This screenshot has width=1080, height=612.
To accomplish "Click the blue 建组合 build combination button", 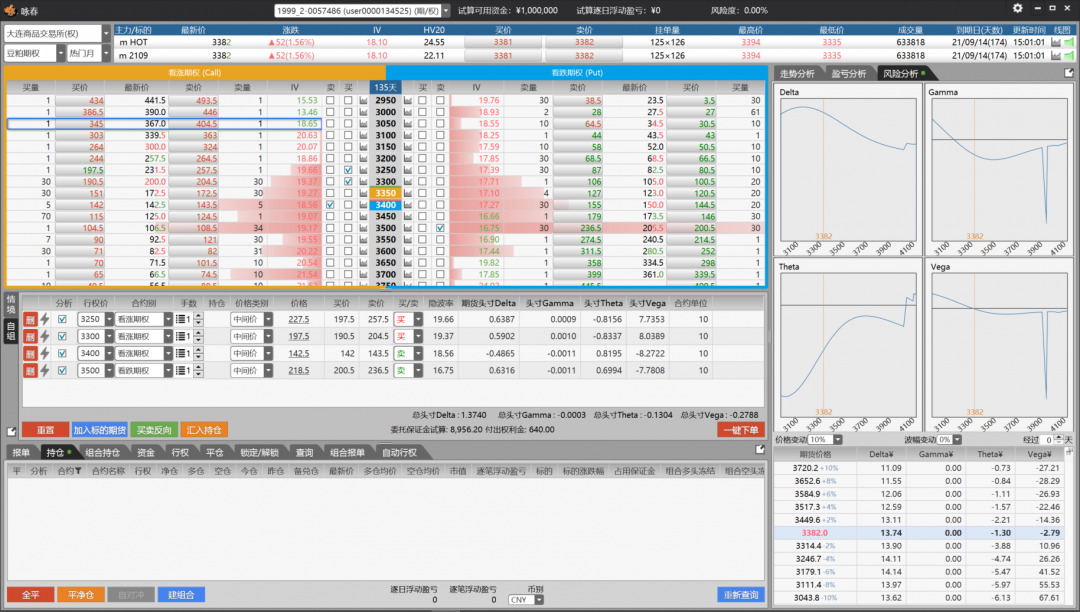I will pyautogui.click(x=181, y=595).
